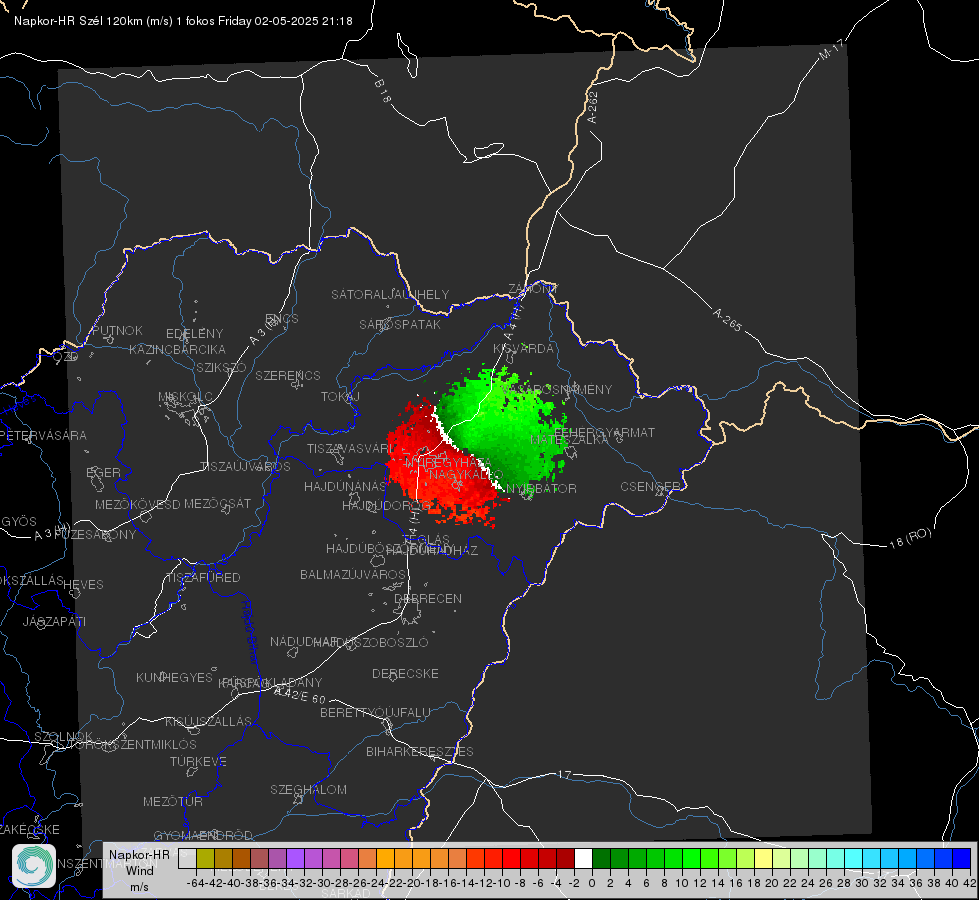The height and width of the screenshot is (900, 979).
Task: Click the radar title text 'Napkor-HR Szél 120km'
Action: (x=79, y=21)
